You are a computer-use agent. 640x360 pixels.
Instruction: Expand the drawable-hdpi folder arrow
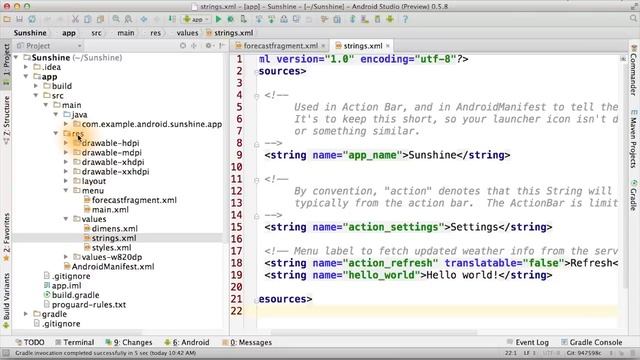click(x=66, y=143)
